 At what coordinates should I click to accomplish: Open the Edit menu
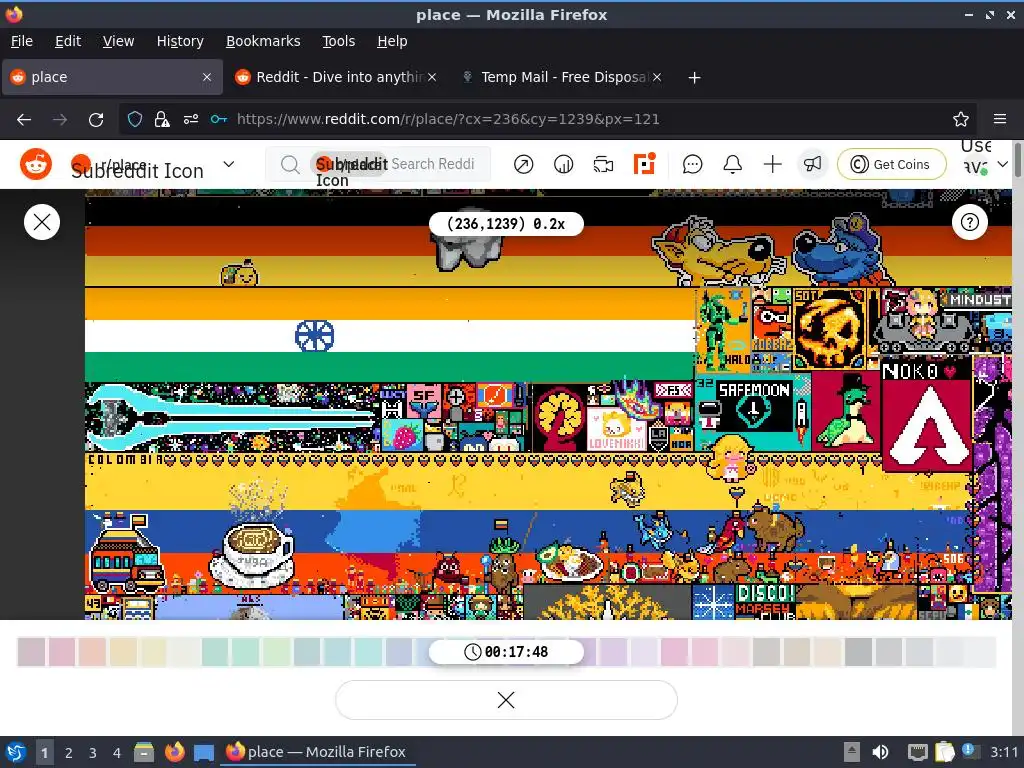tap(68, 41)
